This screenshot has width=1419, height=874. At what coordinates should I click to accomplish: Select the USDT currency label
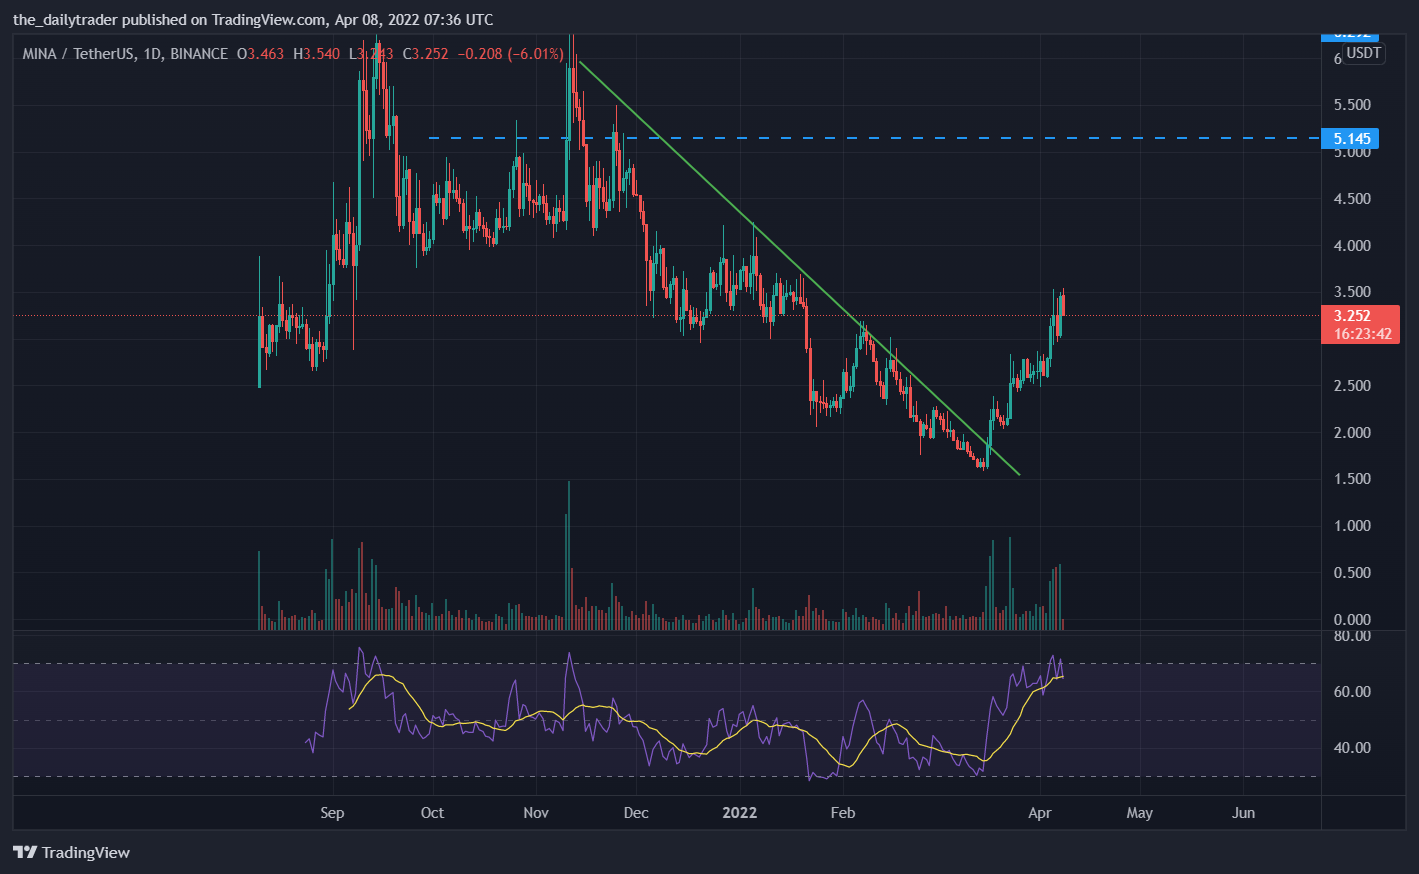tap(1363, 53)
